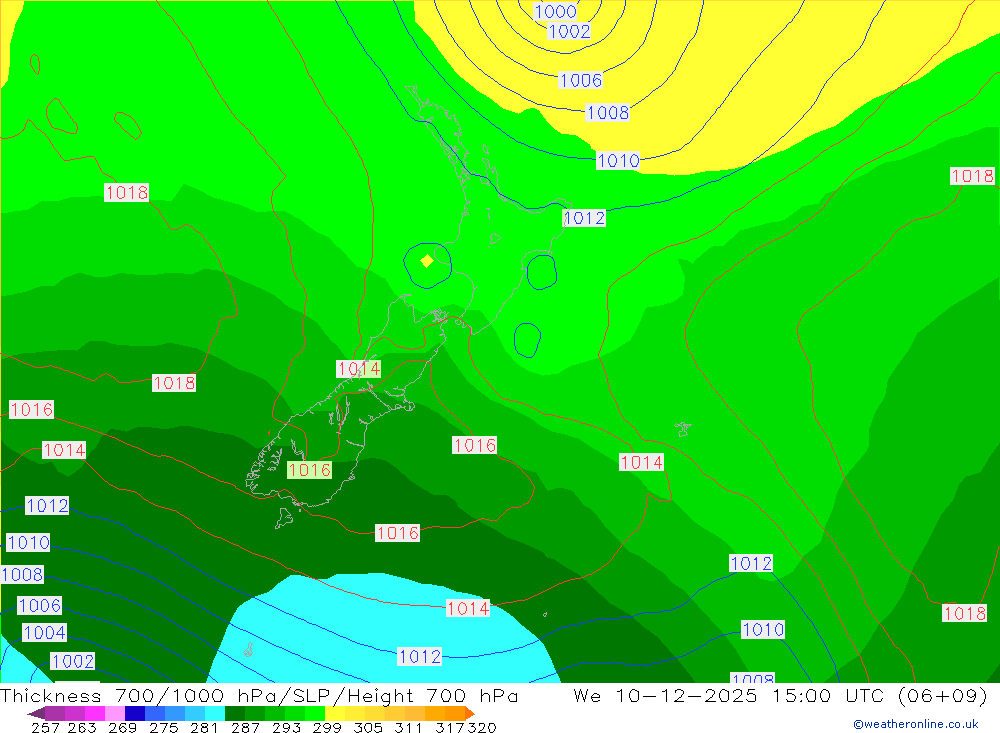Click the 1002 label below the 1004 label
Screen dimensions: 1000x733
(73, 661)
